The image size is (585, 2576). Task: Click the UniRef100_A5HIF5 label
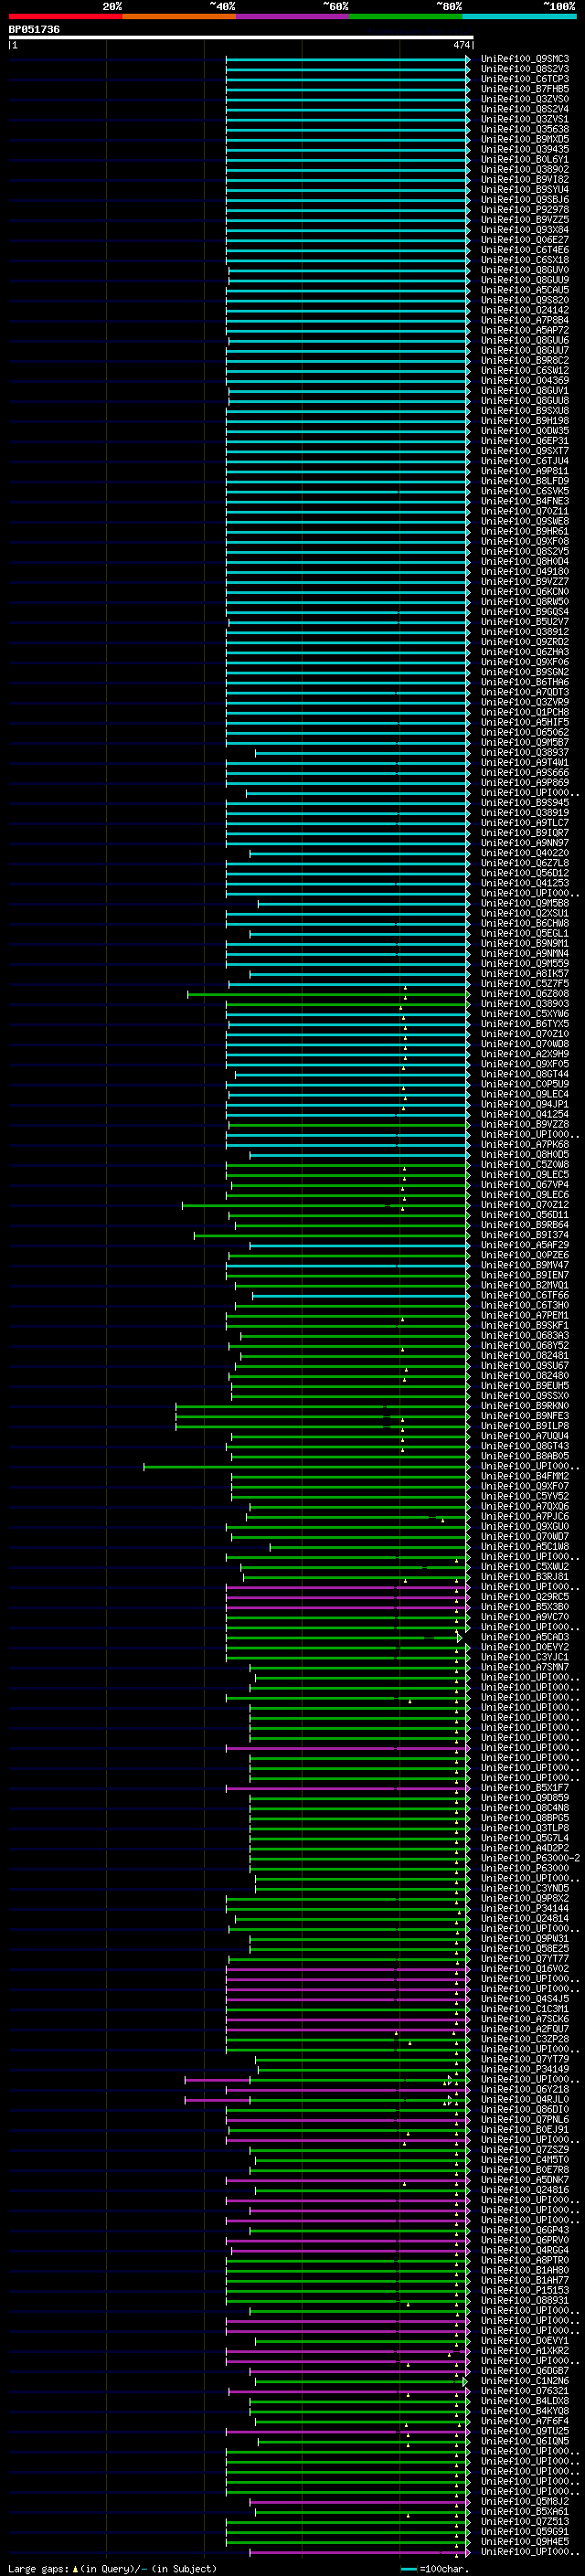point(525,722)
